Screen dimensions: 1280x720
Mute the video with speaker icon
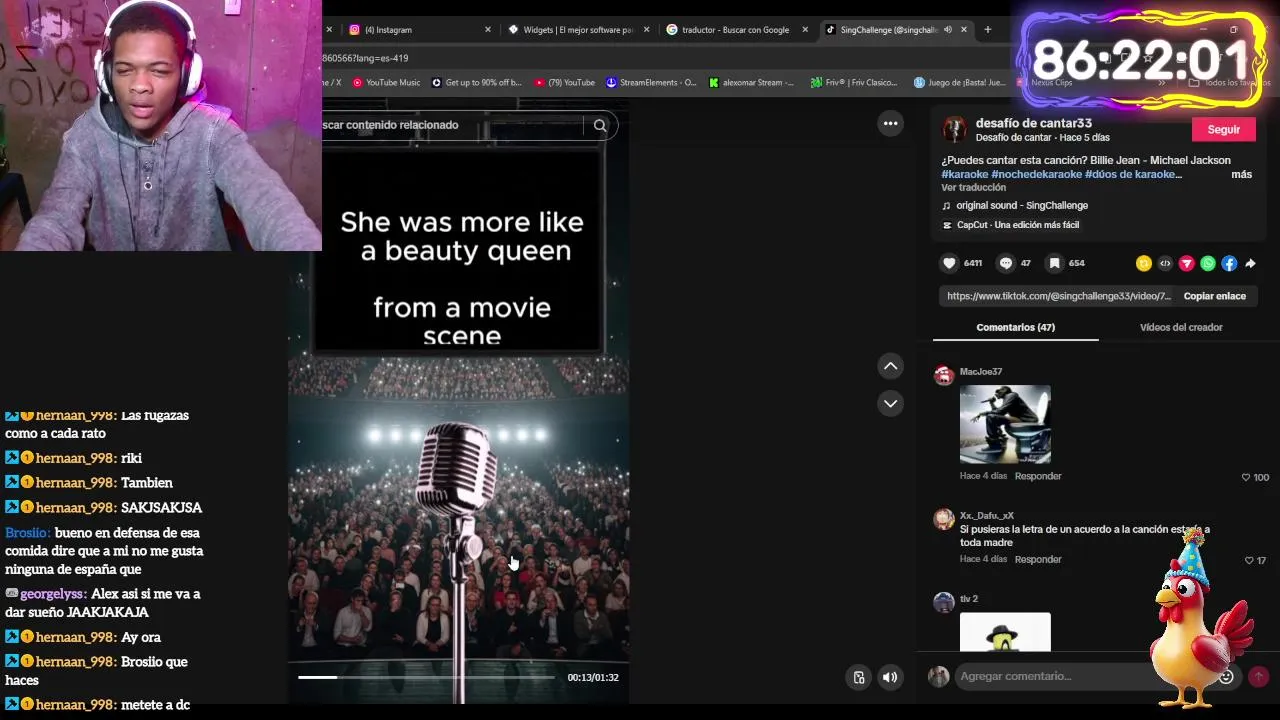(889, 677)
